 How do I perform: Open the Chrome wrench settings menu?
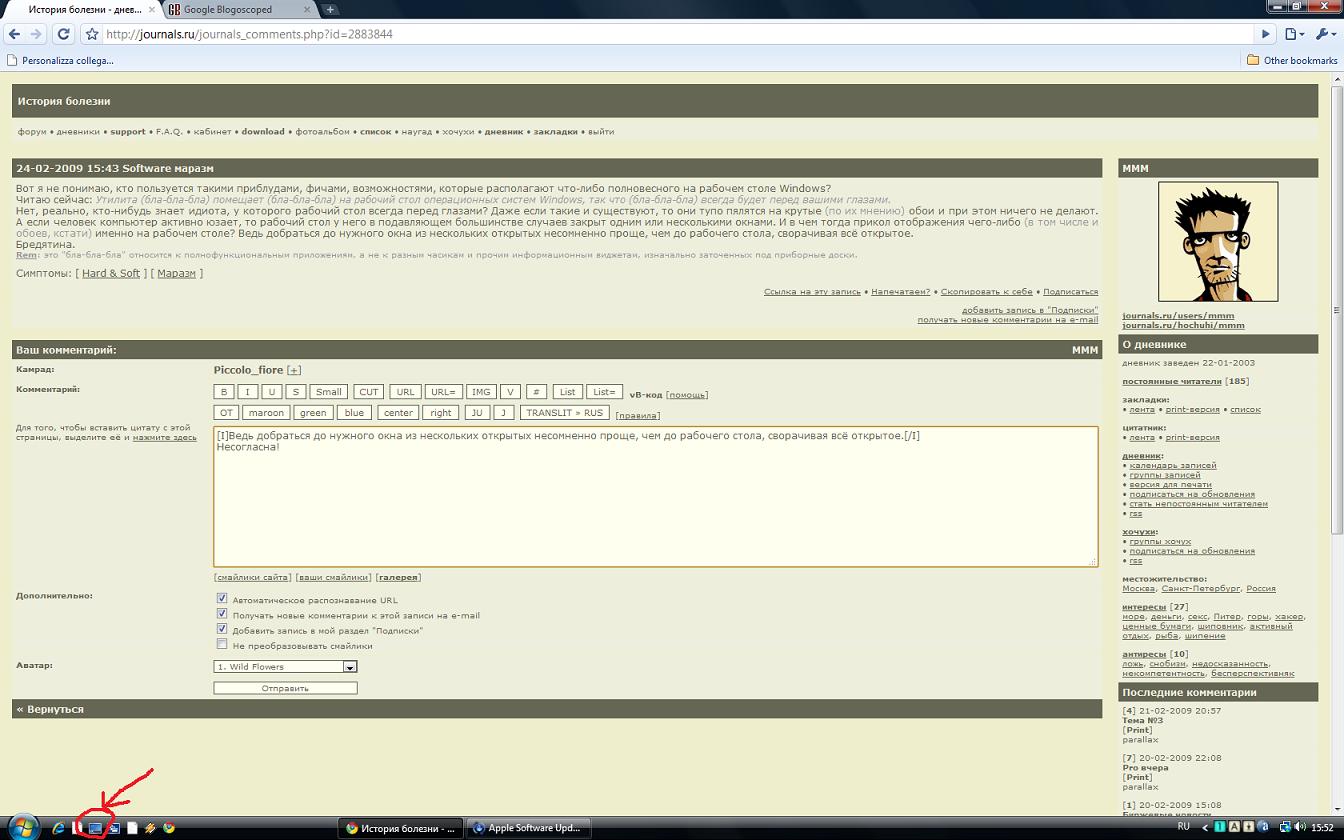coord(1324,34)
